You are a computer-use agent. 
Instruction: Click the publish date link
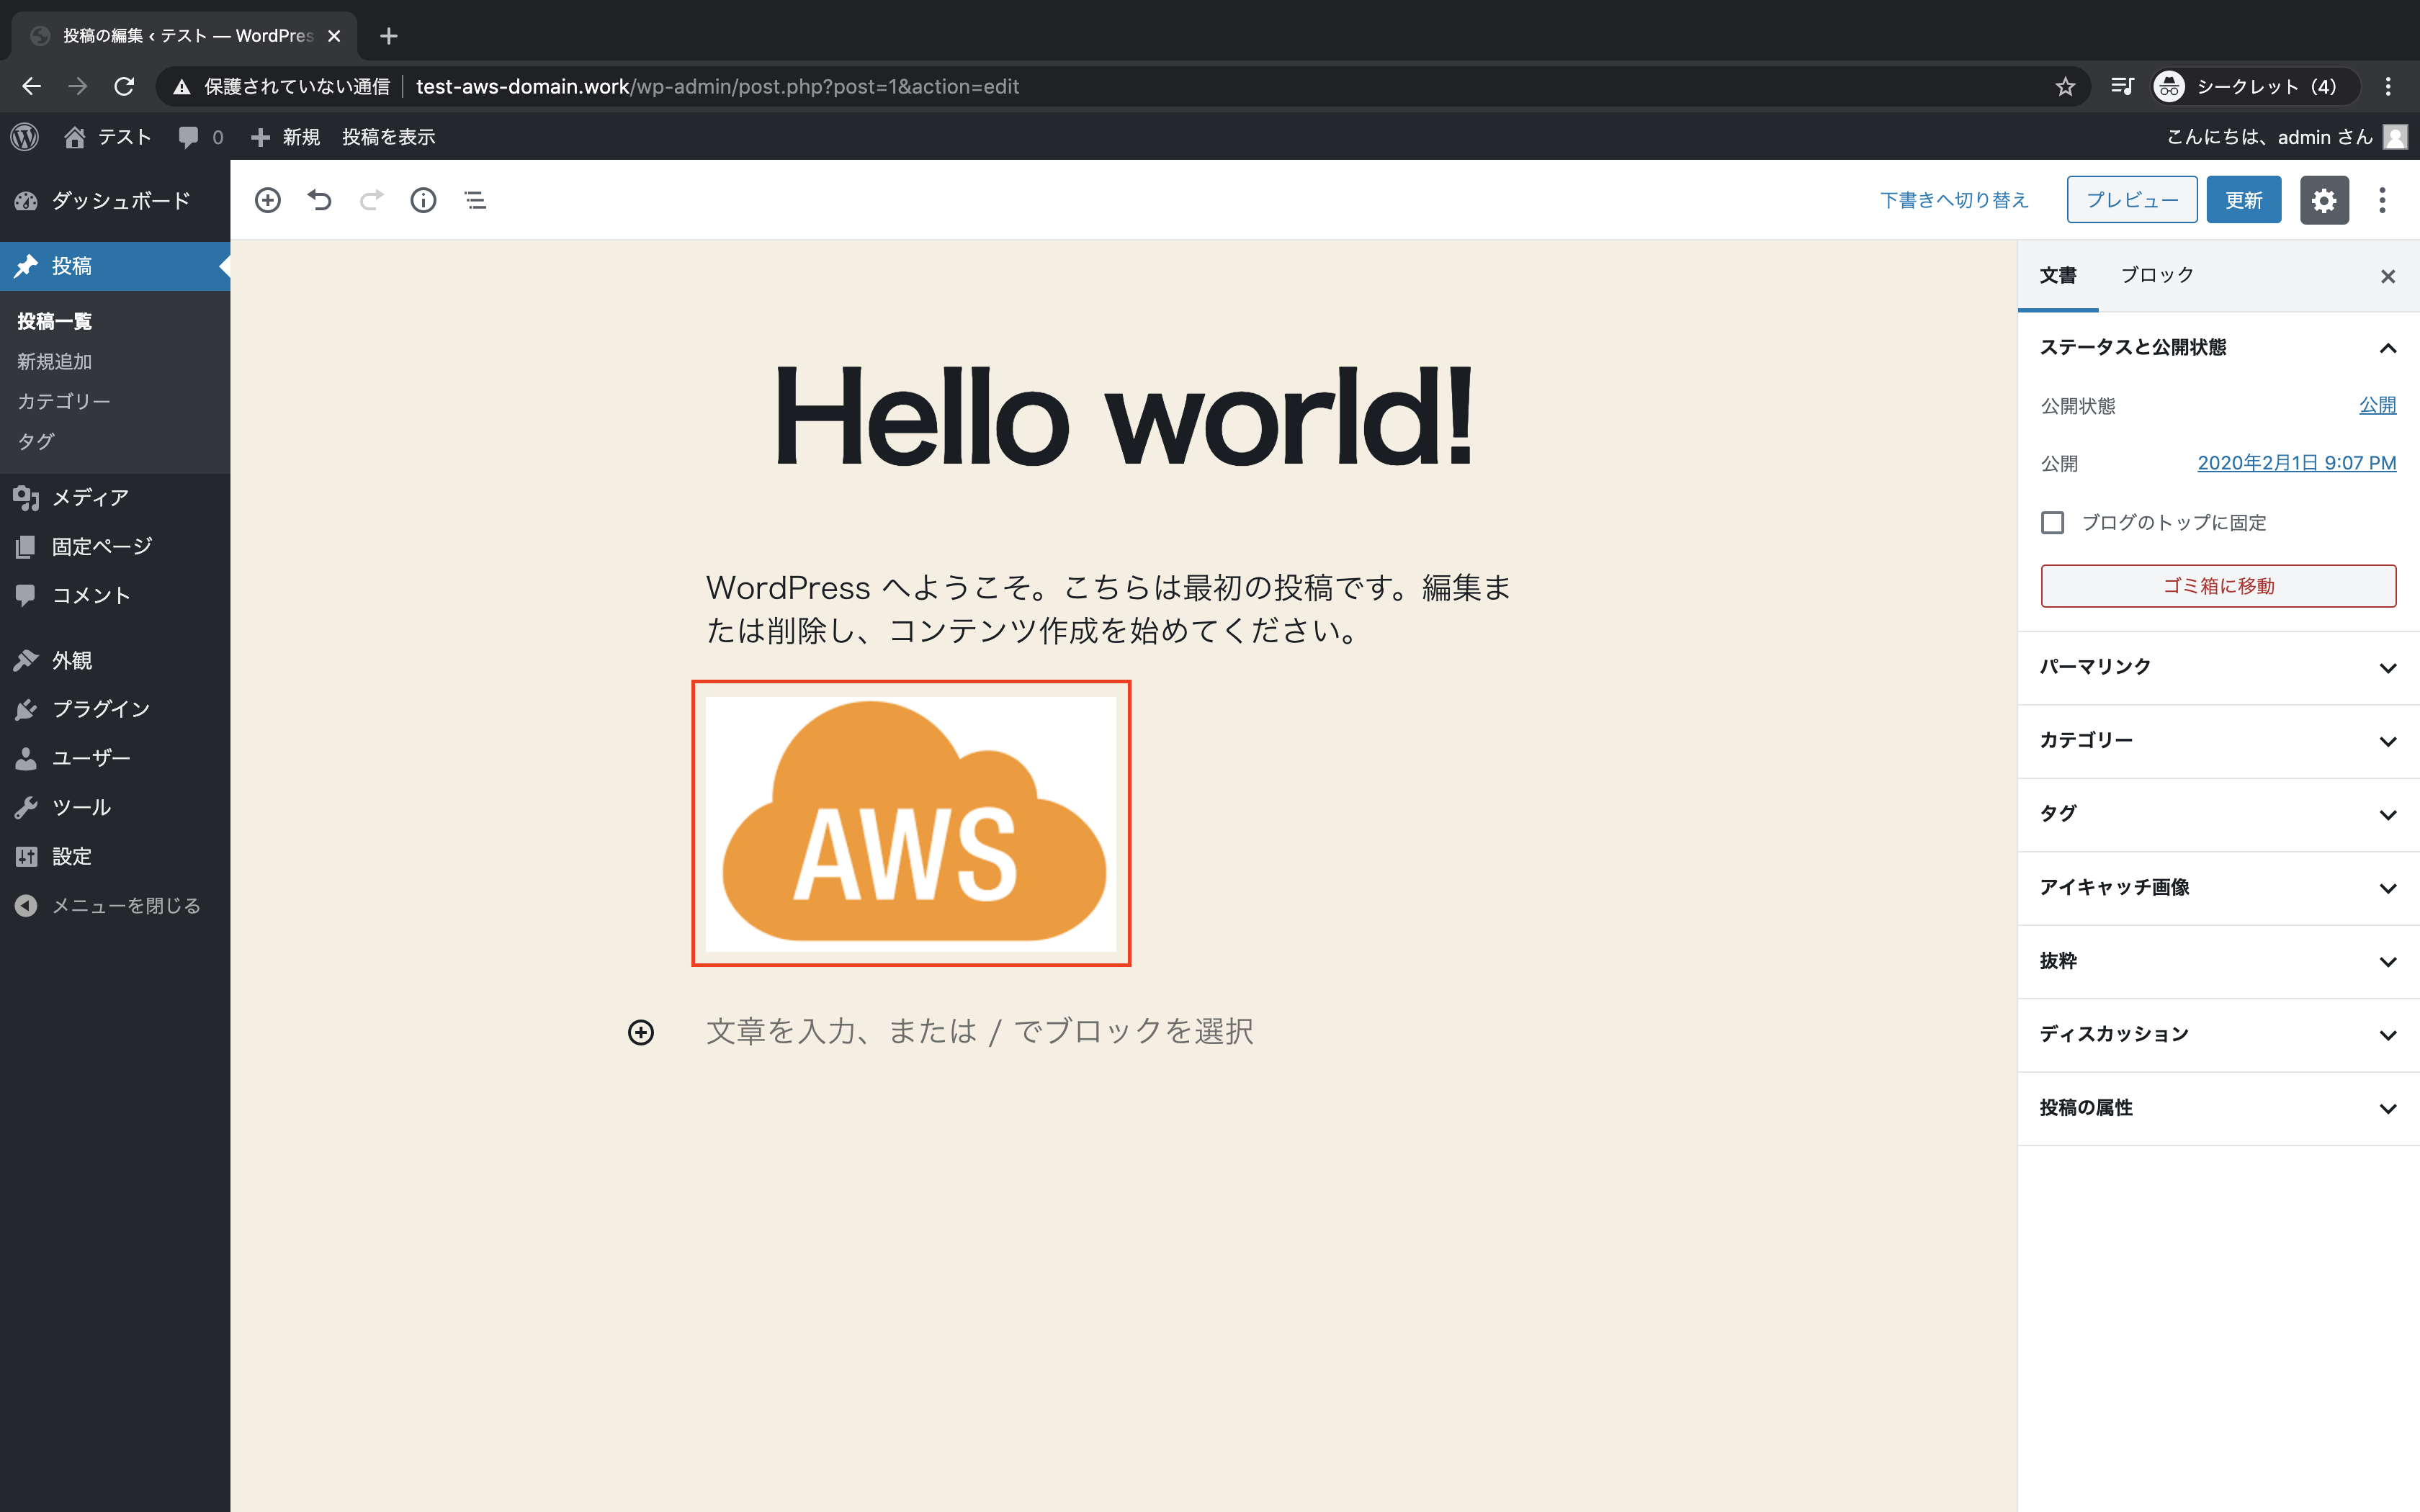2296,463
